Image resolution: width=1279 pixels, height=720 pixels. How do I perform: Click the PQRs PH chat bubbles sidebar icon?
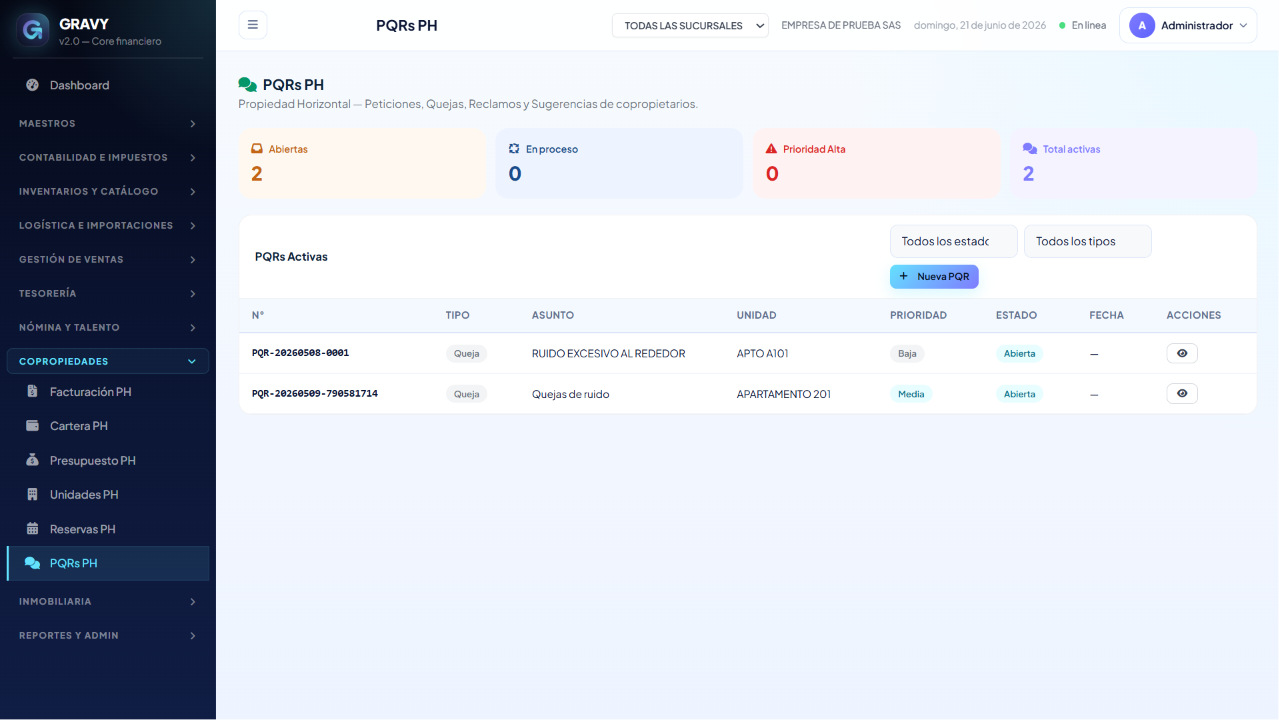32,563
